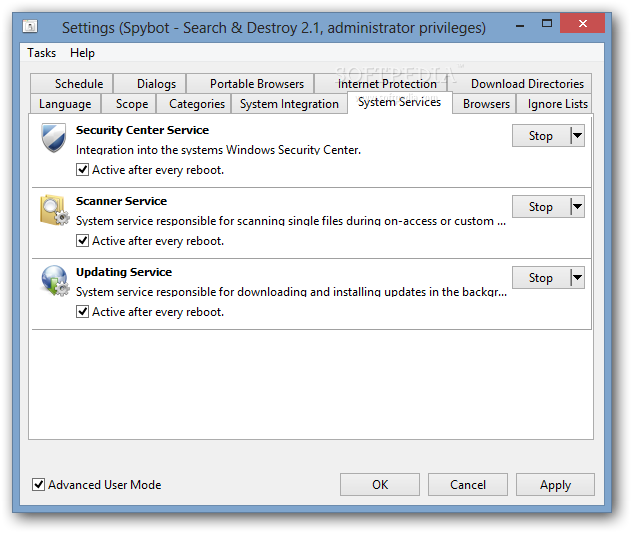Open the Help menu
This screenshot has height=533, width=632.
82,53
